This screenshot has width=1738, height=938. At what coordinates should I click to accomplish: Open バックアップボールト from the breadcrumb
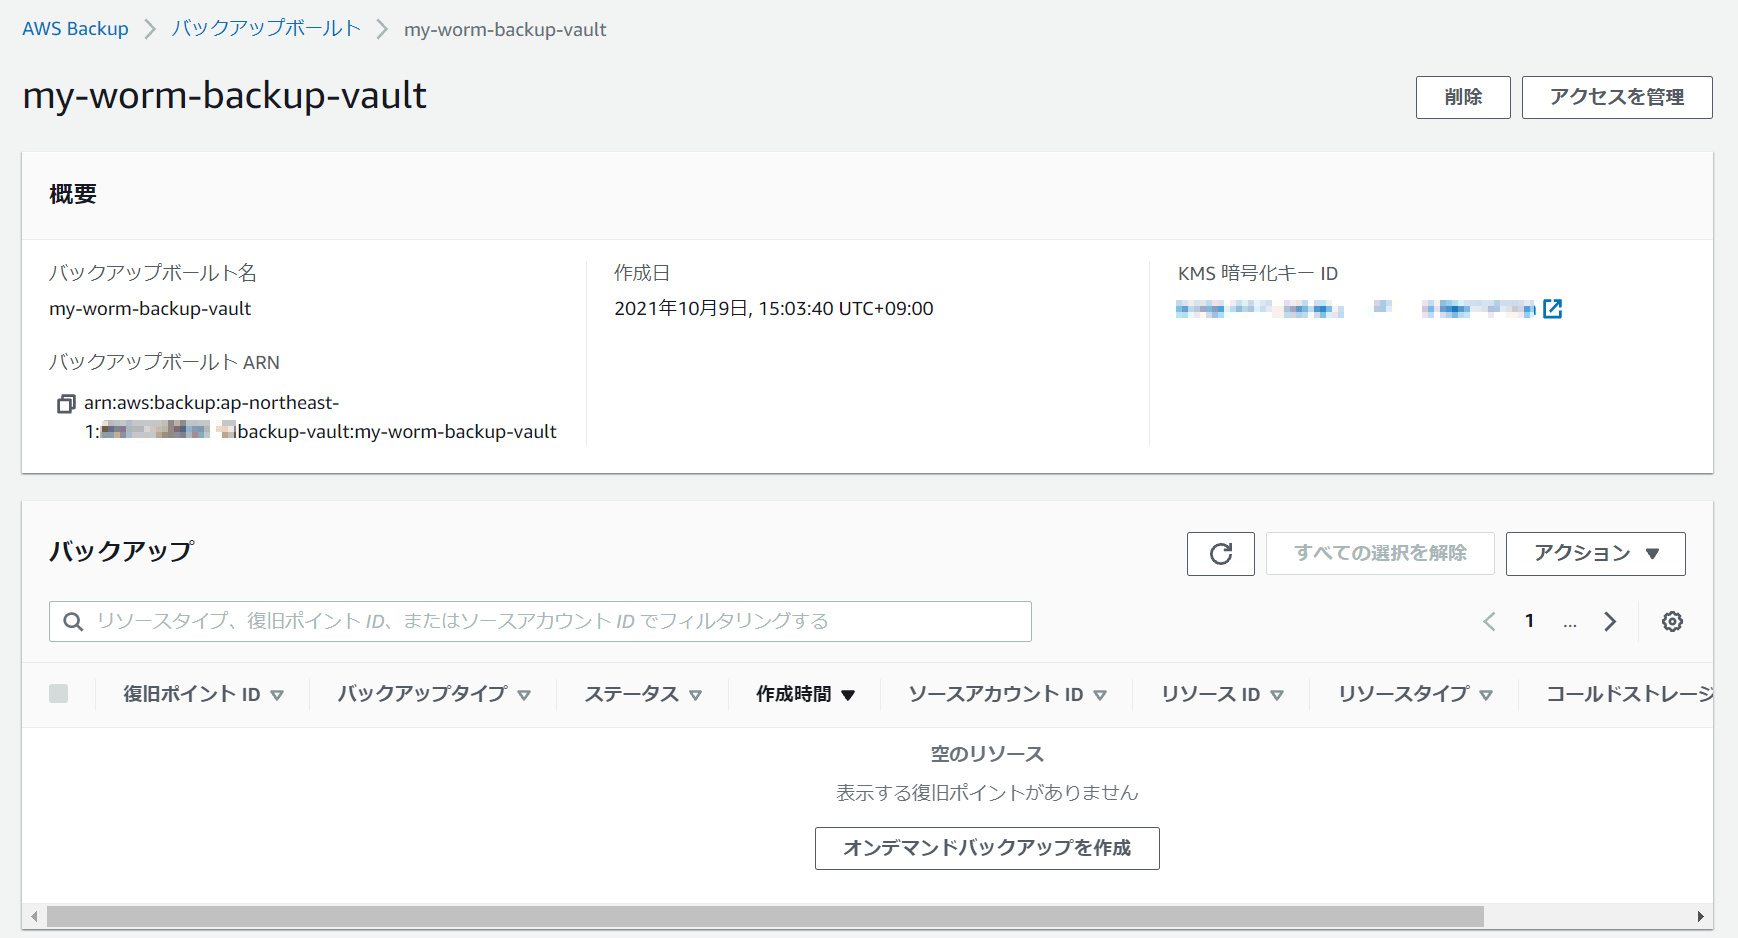(264, 29)
